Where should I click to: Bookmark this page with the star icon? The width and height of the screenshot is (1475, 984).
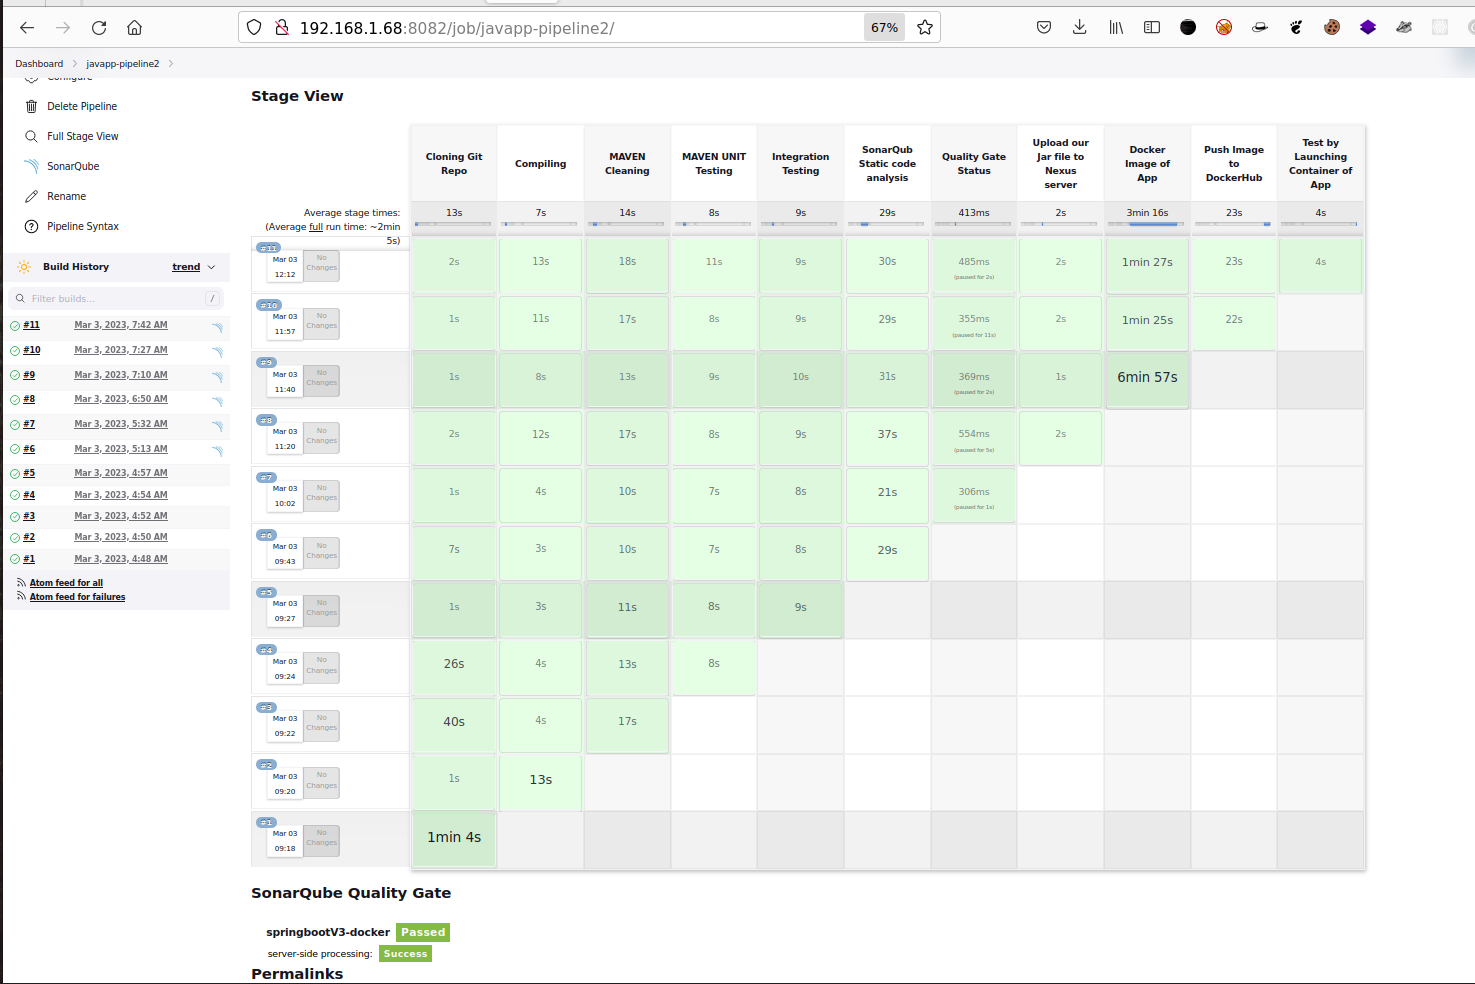pos(925,28)
